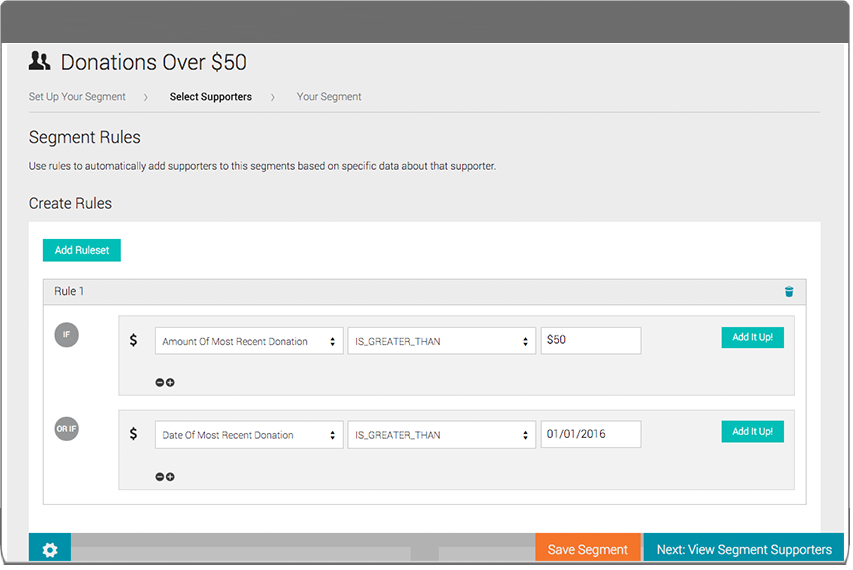Go to the Your Segment step

329,97
